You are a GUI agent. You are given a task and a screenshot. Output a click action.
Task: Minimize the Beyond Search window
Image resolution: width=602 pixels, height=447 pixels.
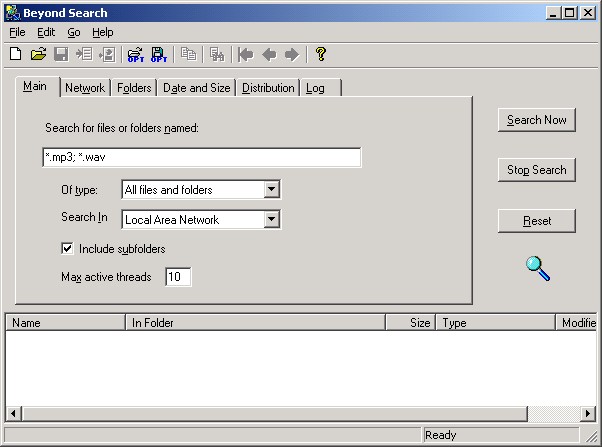tap(553, 13)
